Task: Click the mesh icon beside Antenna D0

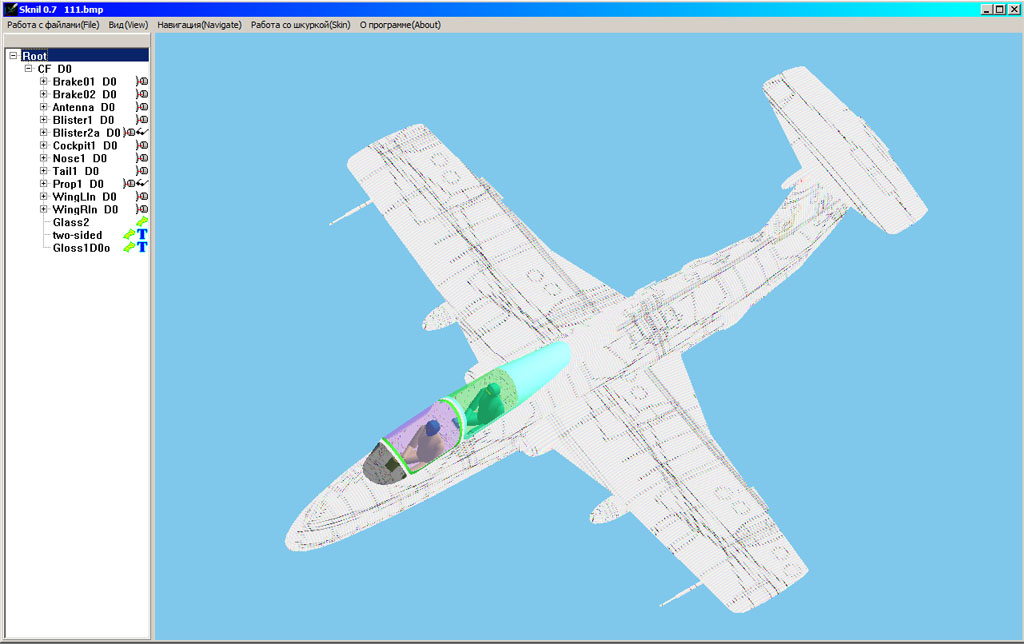Action: click(142, 107)
